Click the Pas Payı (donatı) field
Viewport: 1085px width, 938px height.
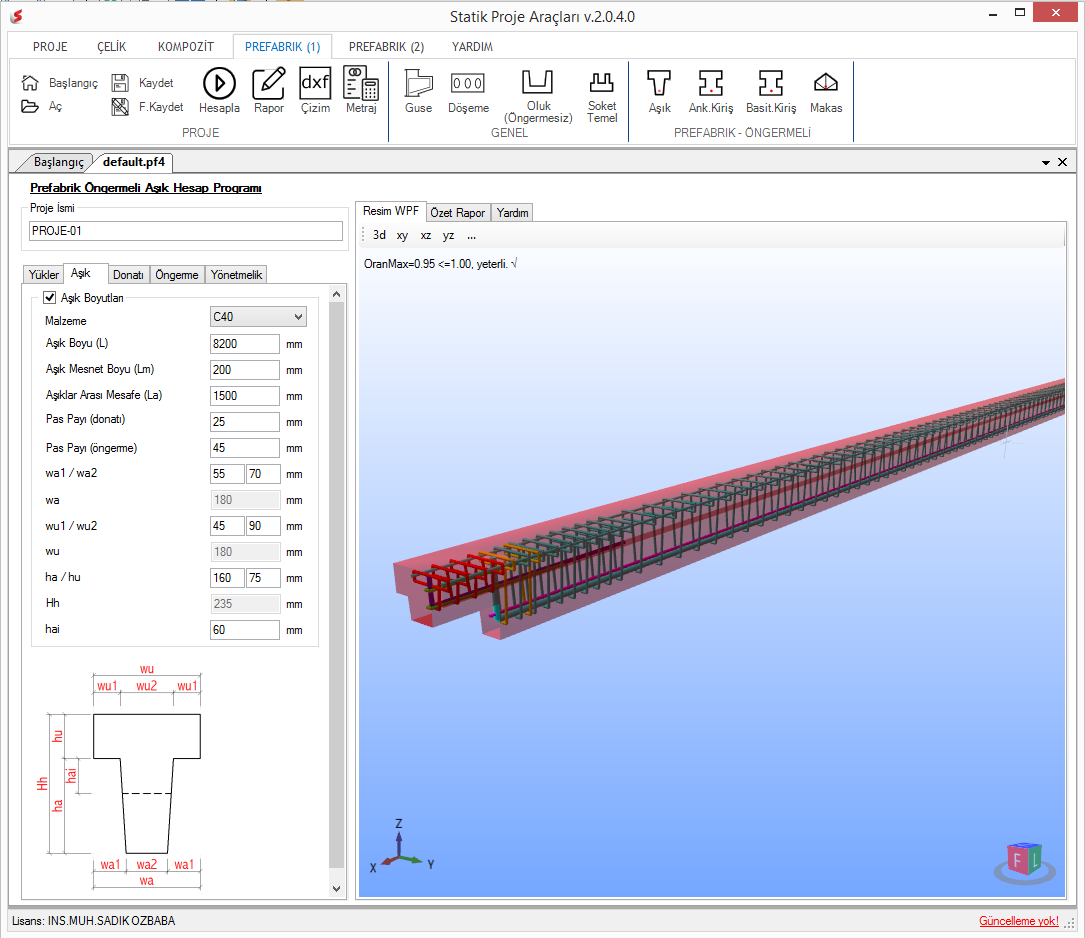[x=245, y=422]
